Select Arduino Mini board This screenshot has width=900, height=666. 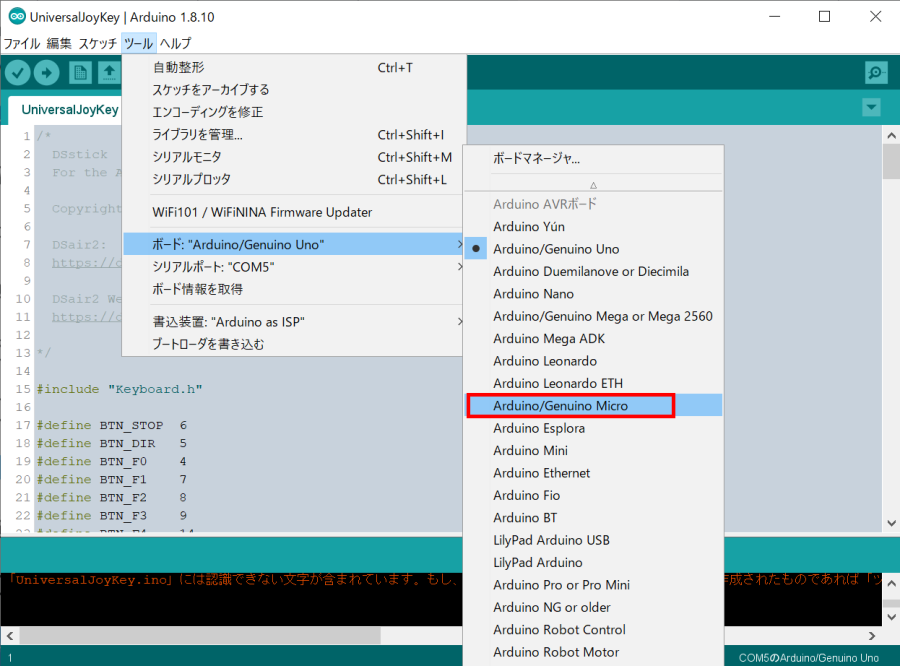click(x=593, y=450)
